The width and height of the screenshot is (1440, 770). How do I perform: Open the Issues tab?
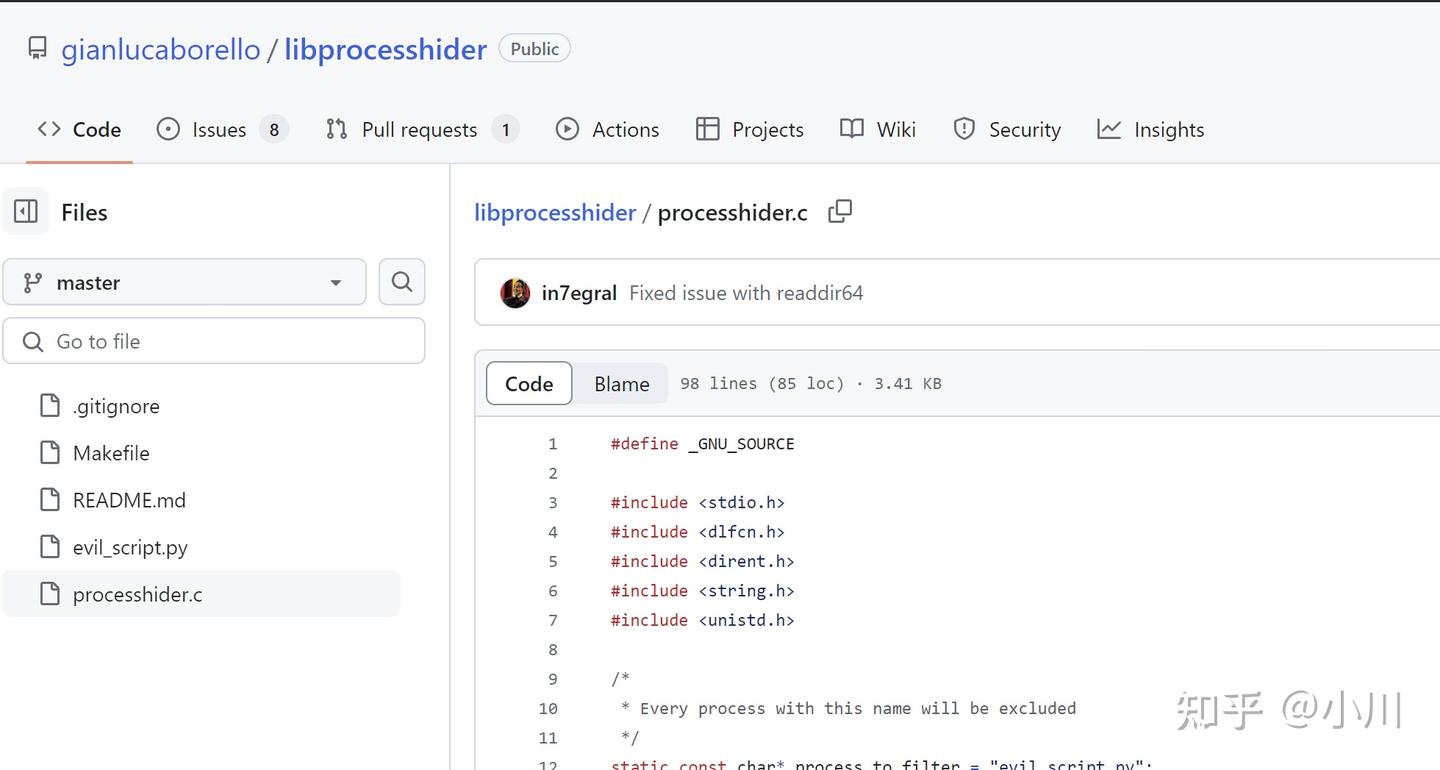pos(222,129)
